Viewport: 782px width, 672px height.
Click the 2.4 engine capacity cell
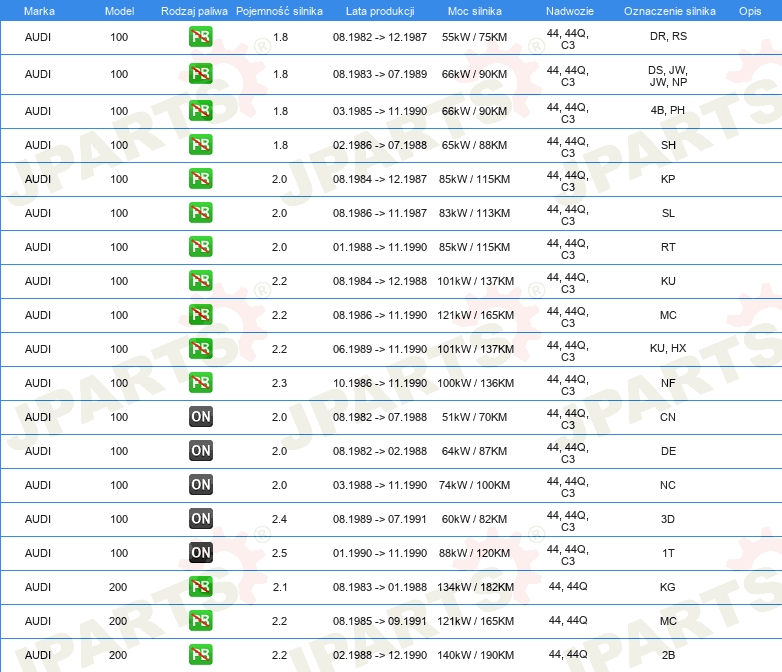pyautogui.click(x=279, y=519)
